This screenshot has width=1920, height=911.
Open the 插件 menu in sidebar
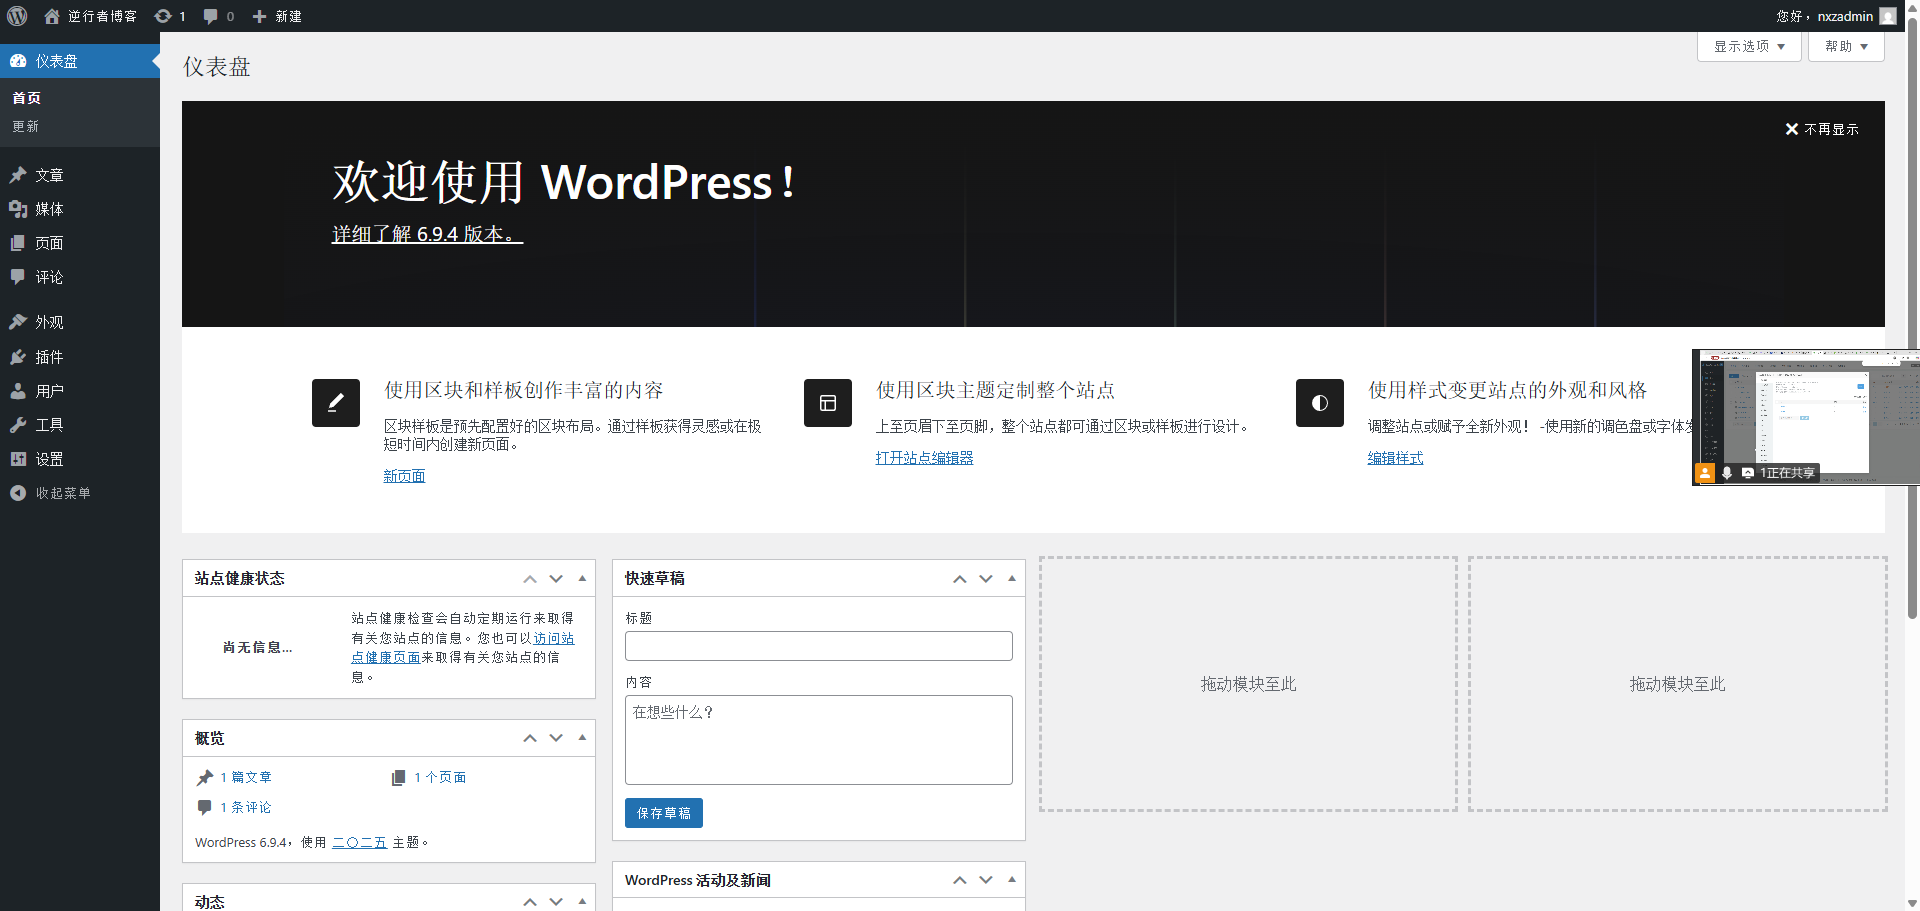point(49,357)
